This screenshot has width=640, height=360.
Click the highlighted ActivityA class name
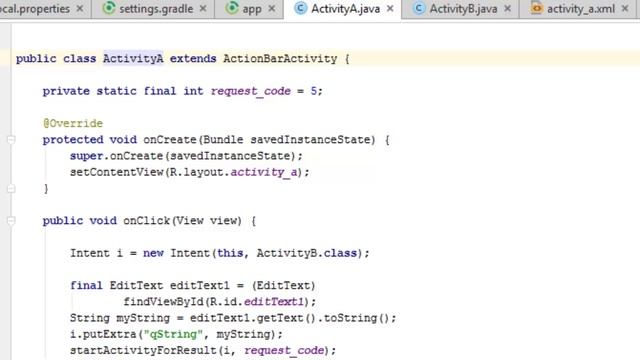click(x=133, y=58)
